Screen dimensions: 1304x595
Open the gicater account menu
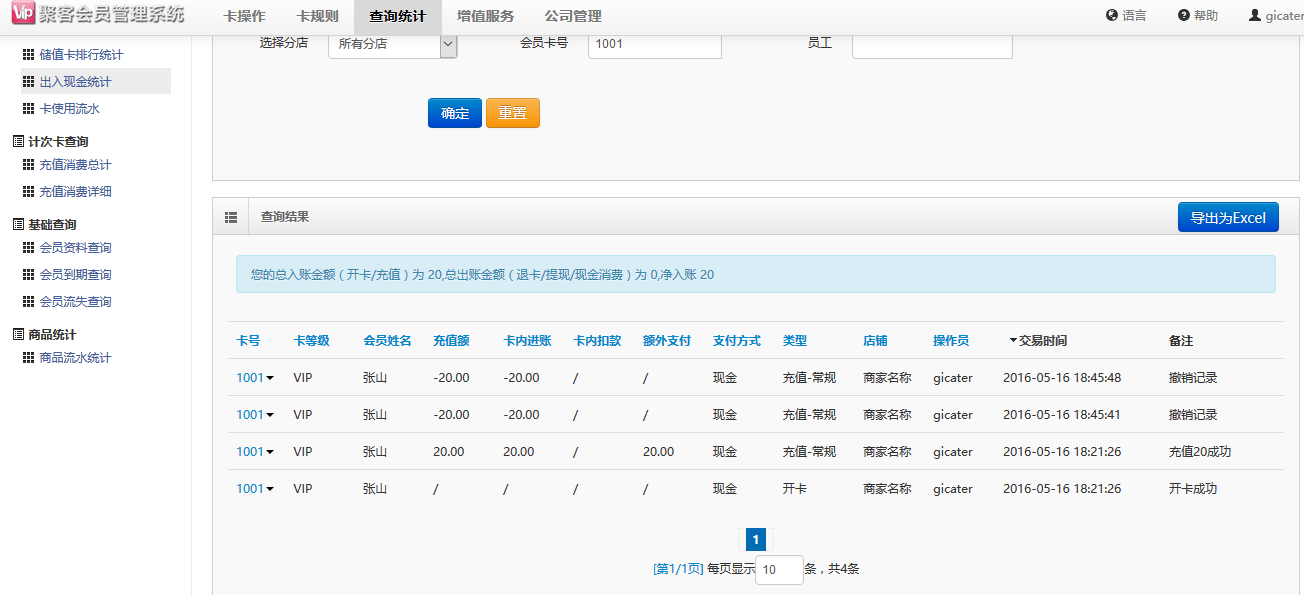click(x=1276, y=16)
